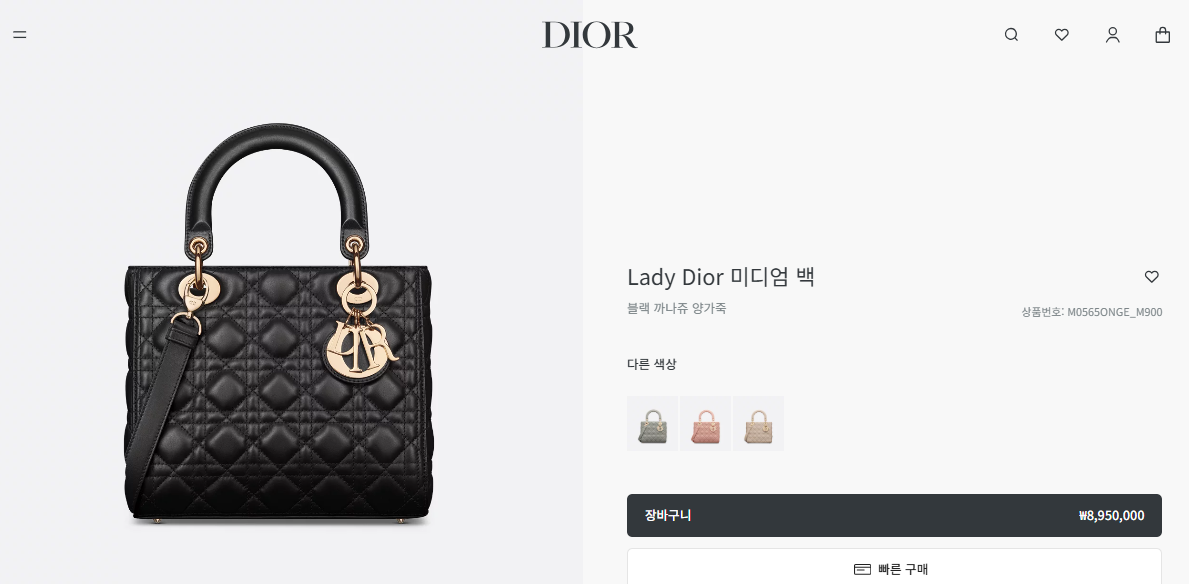Click the Lady Dior 미디엄 백 title
This screenshot has height=584, width=1189.
click(x=720, y=277)
